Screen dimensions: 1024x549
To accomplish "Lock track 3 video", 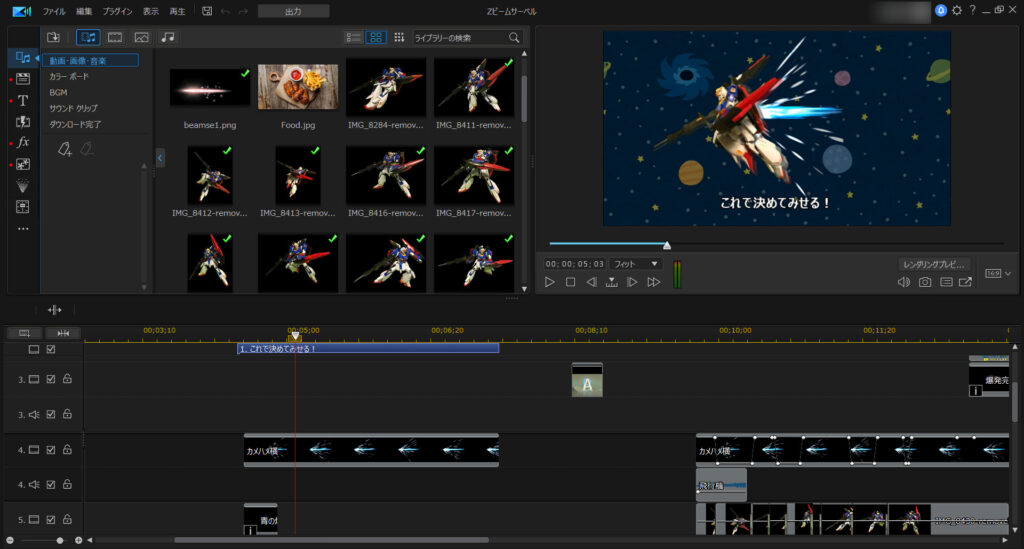I will coord(67,379).
